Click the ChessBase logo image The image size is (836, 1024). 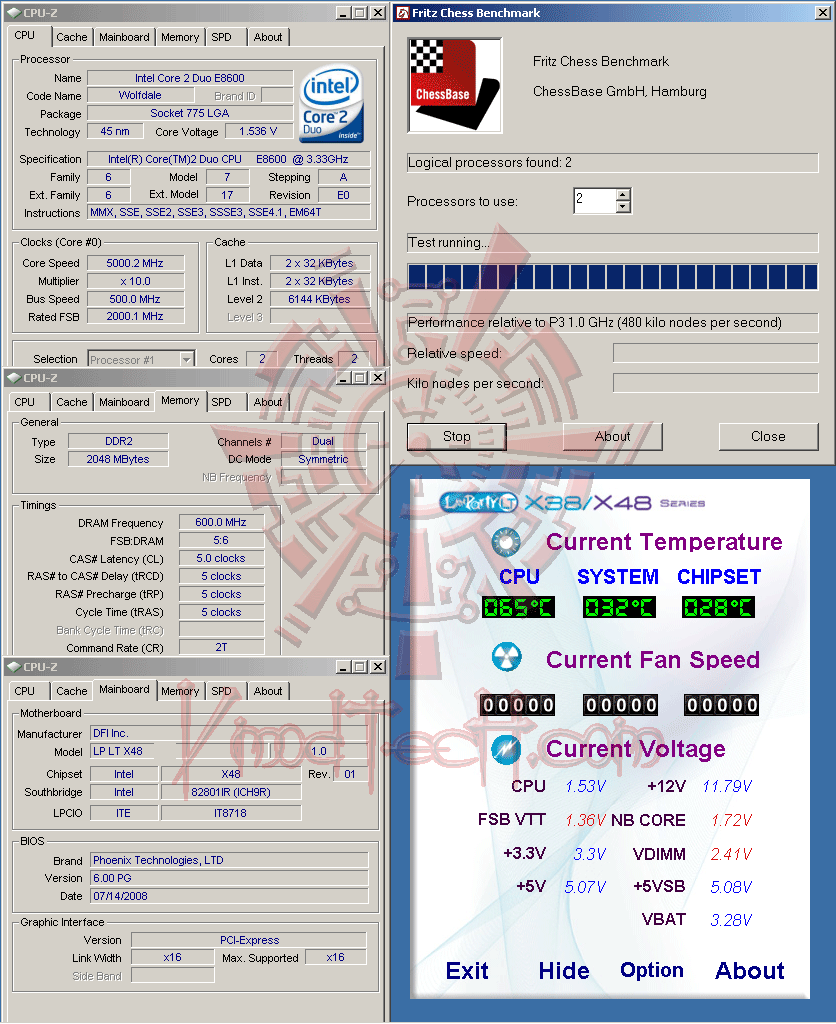tap(455, 85)
